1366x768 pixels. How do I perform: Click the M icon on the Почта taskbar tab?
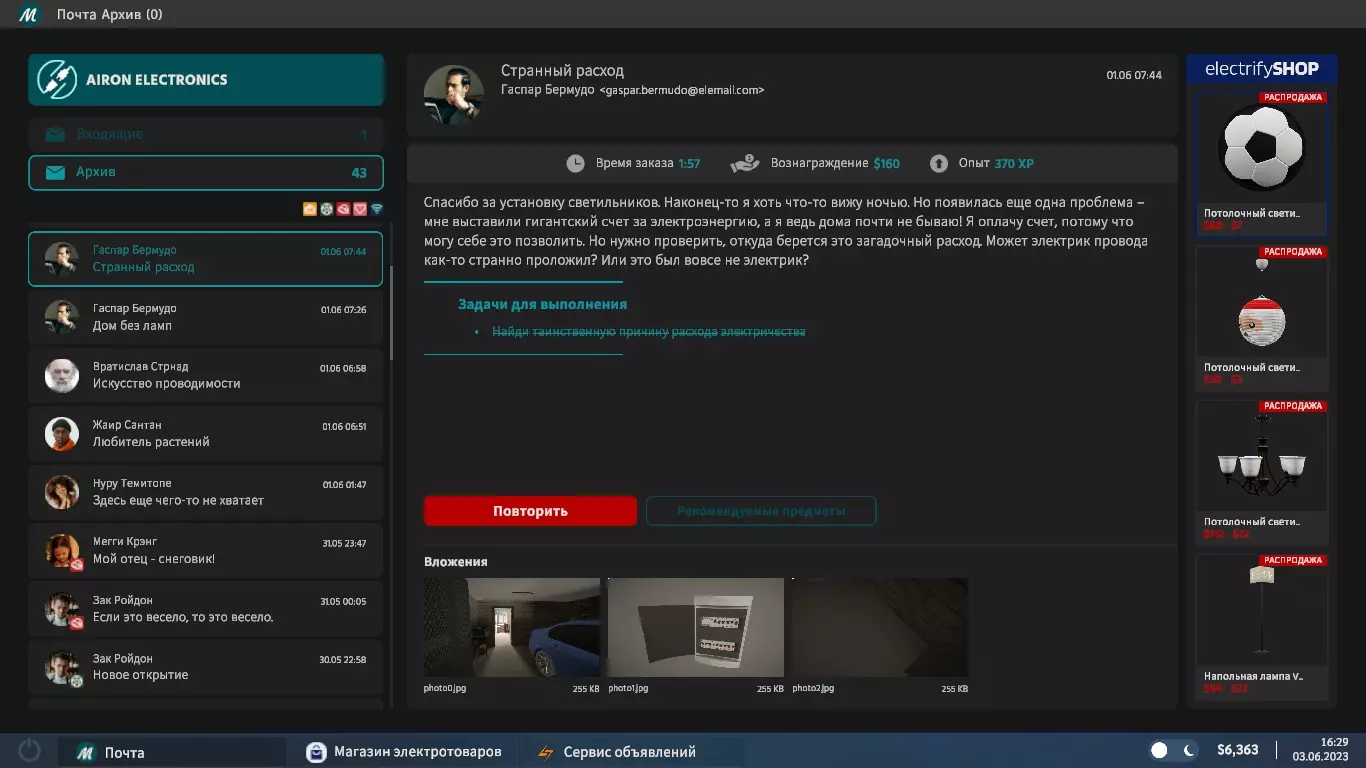tap(86, 752)
